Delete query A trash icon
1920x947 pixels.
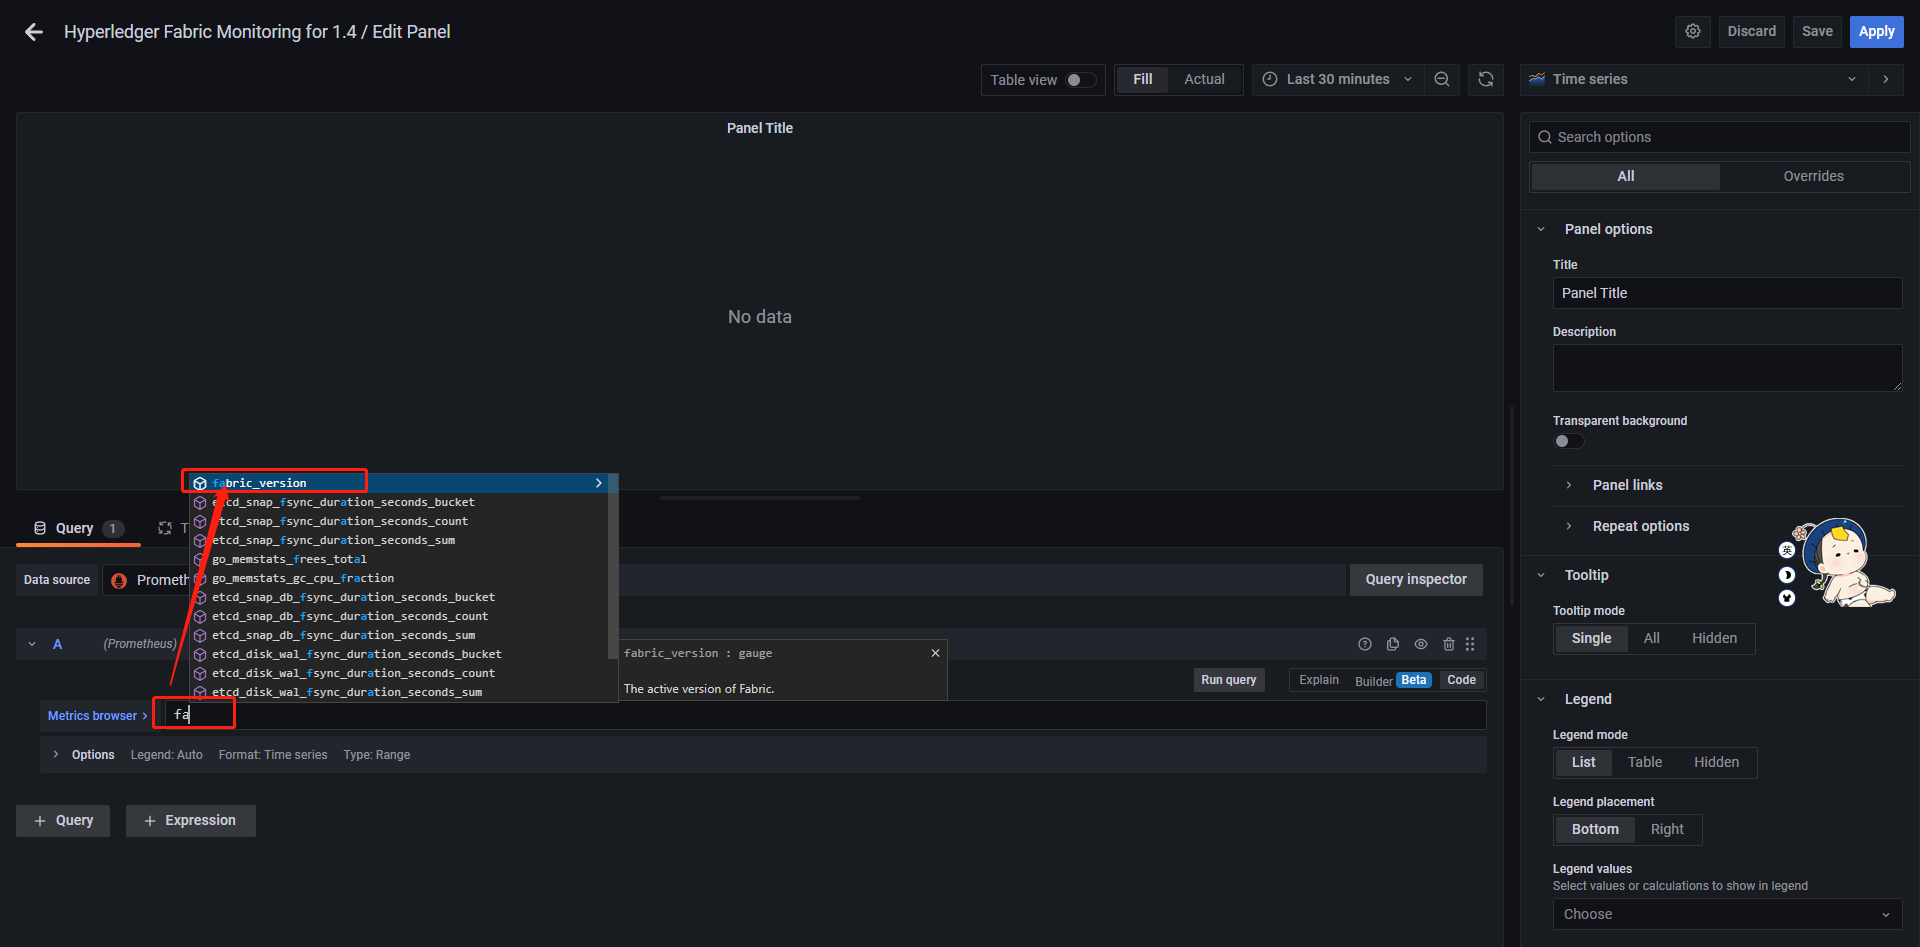click(x=1449, y=644)
